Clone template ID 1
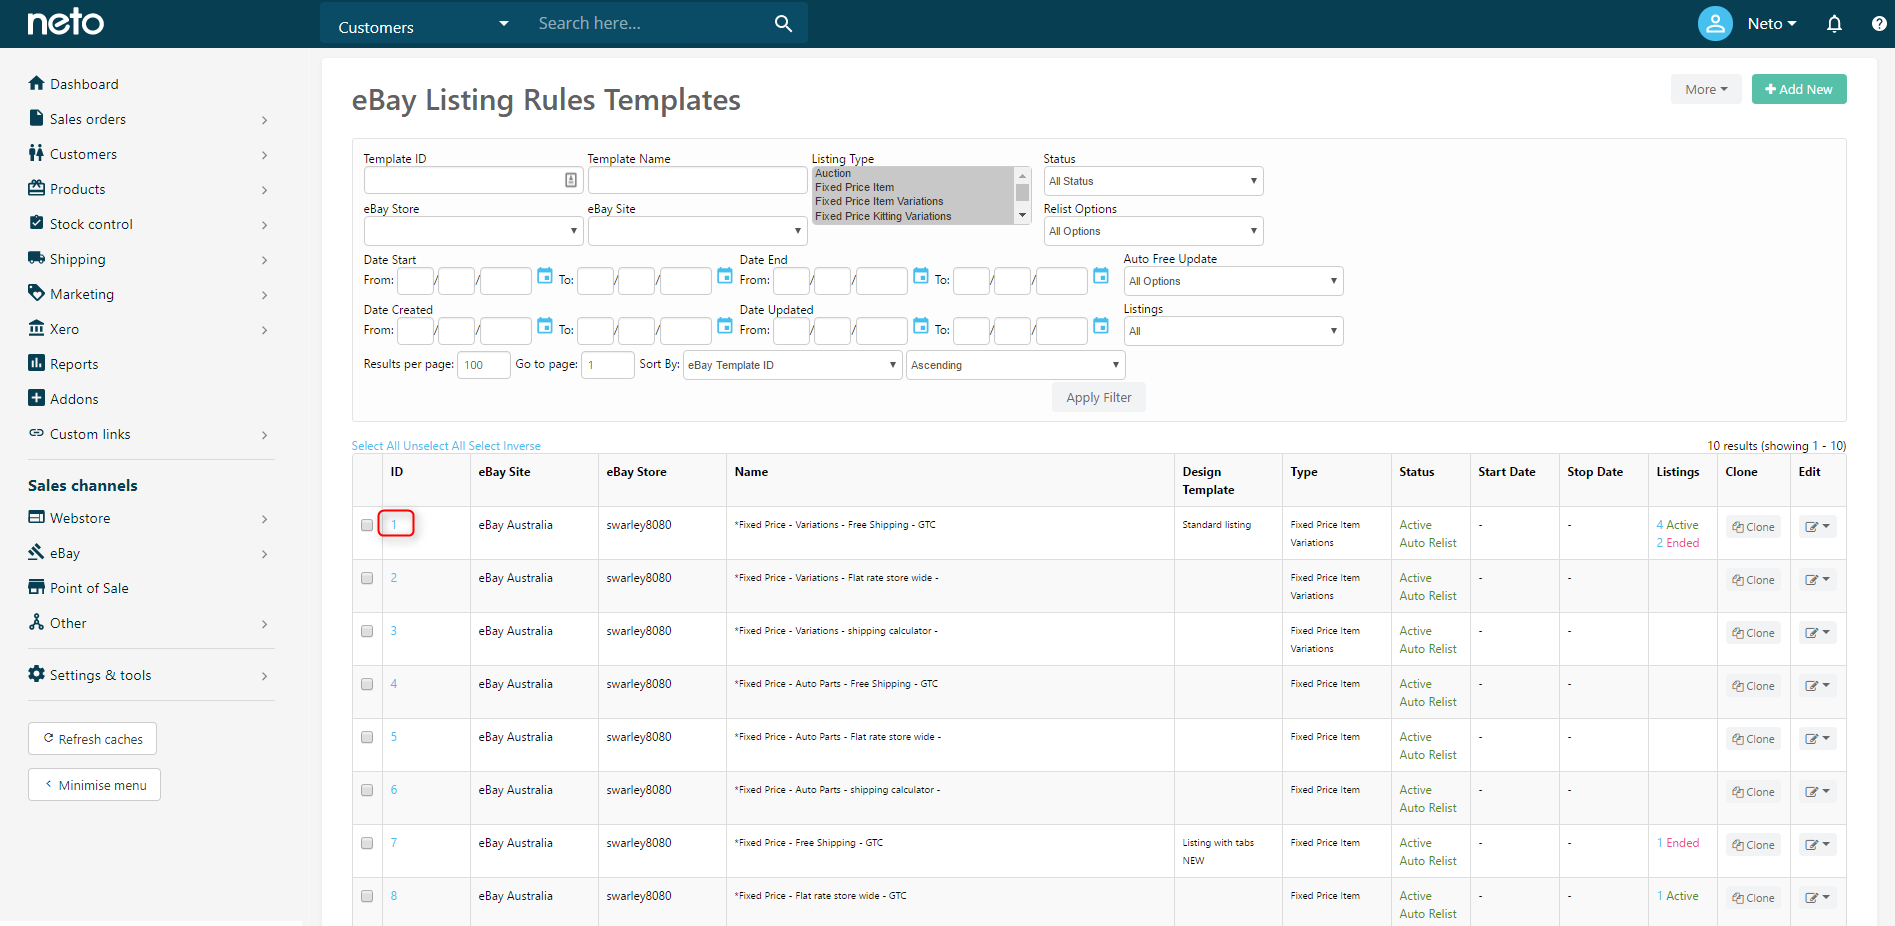1895x926 pixels. (1753, 527)
